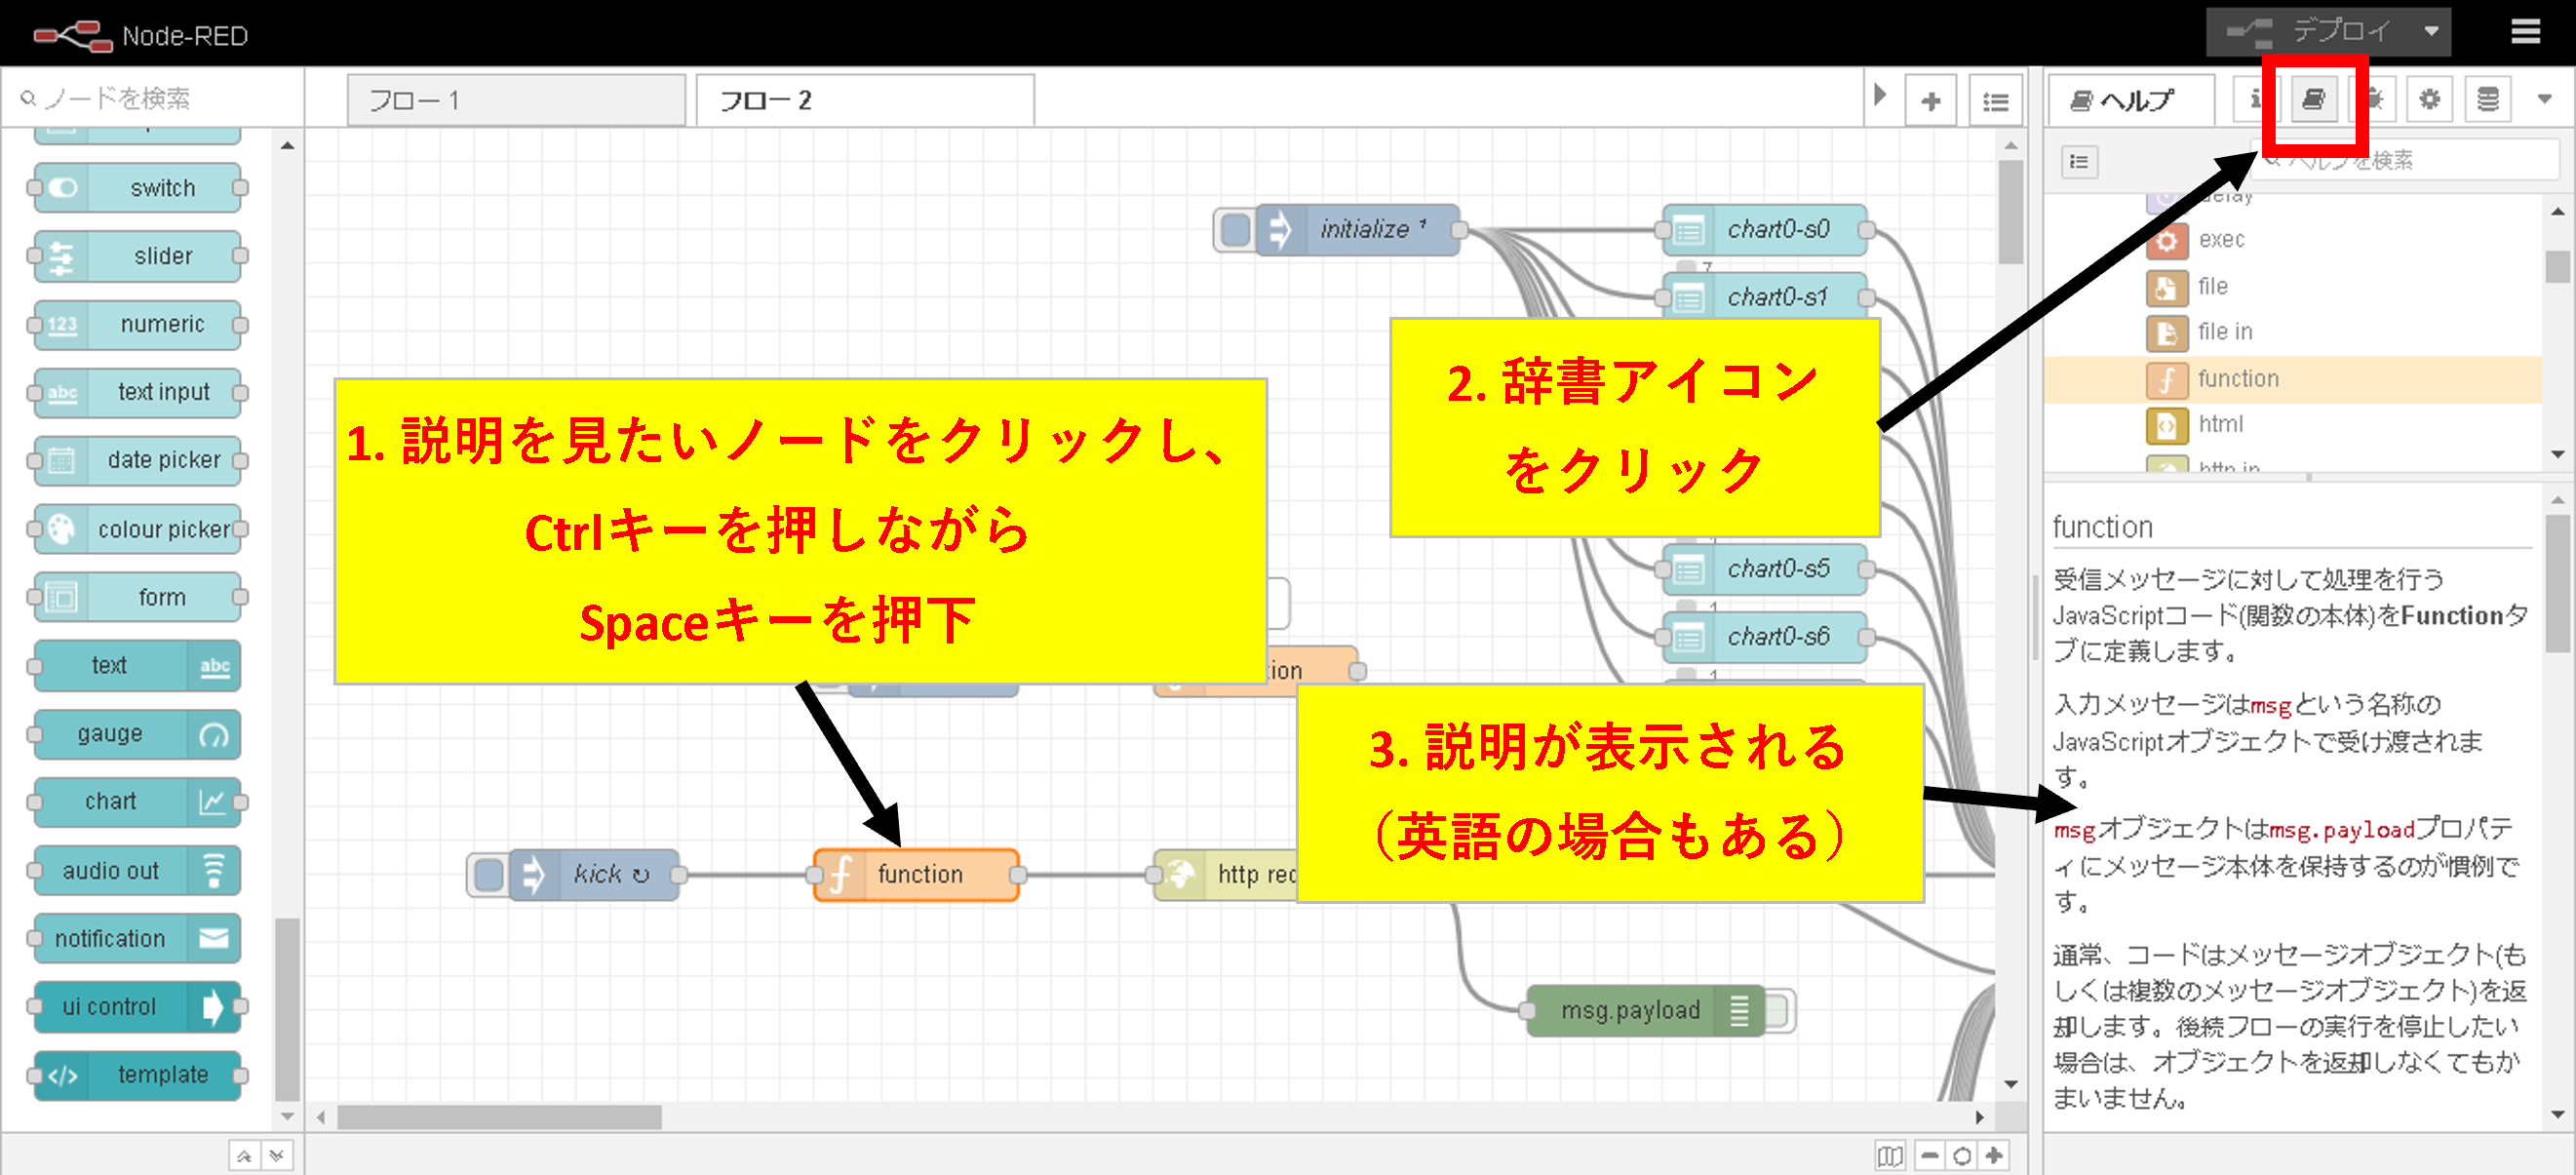The height and width of the screenshot is (1175, 2576).
Task: Toggle the msg.payload debug node output
Action: 1778,1011
